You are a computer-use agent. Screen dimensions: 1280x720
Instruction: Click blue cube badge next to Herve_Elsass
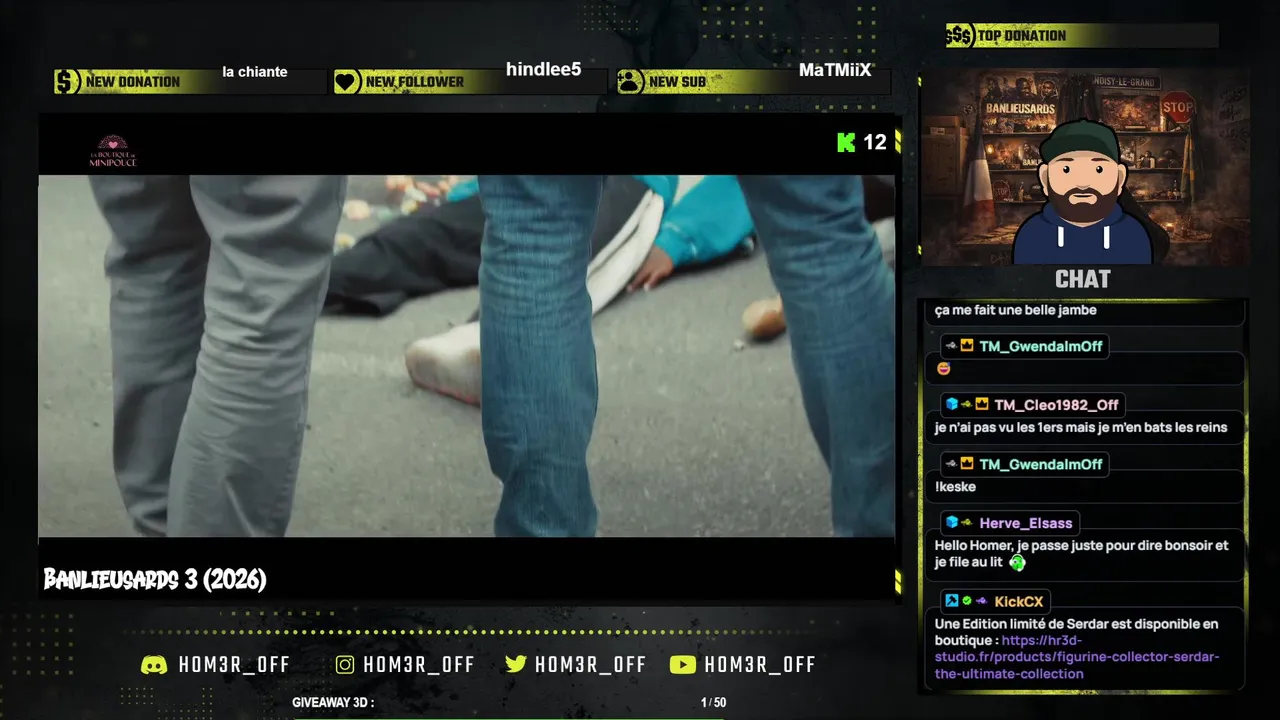click(952, 523)
